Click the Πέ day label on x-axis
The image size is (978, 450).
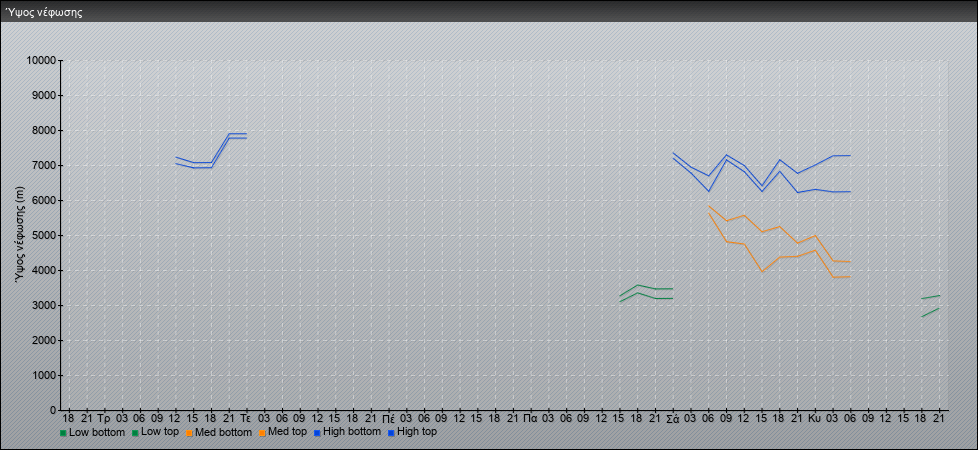[x=388, y=418]
